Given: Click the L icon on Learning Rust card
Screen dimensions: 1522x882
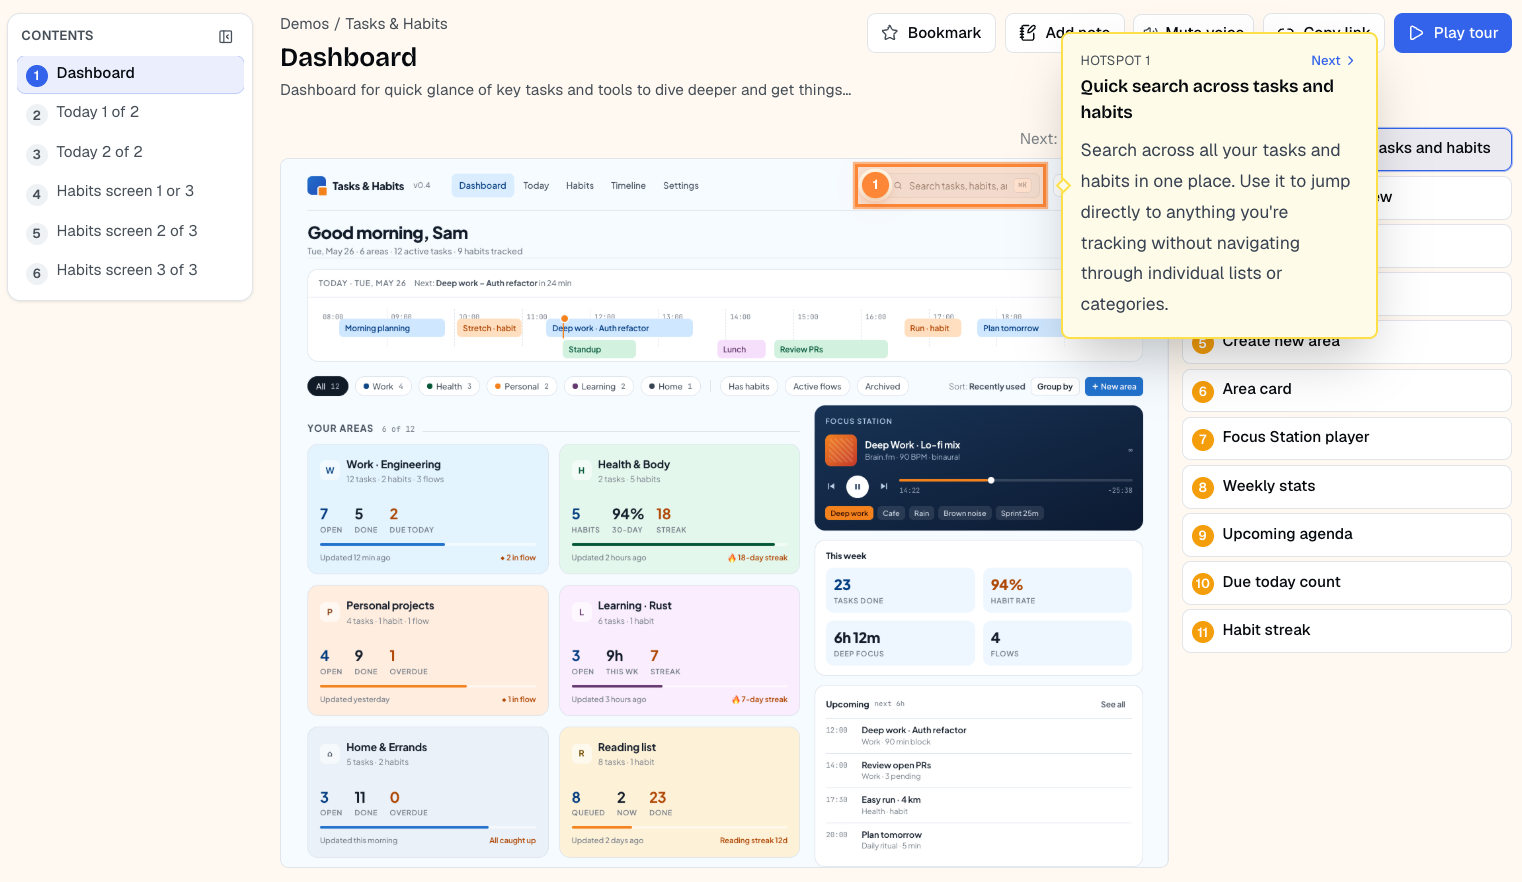Looking at the screenshot, I should 581,612.
